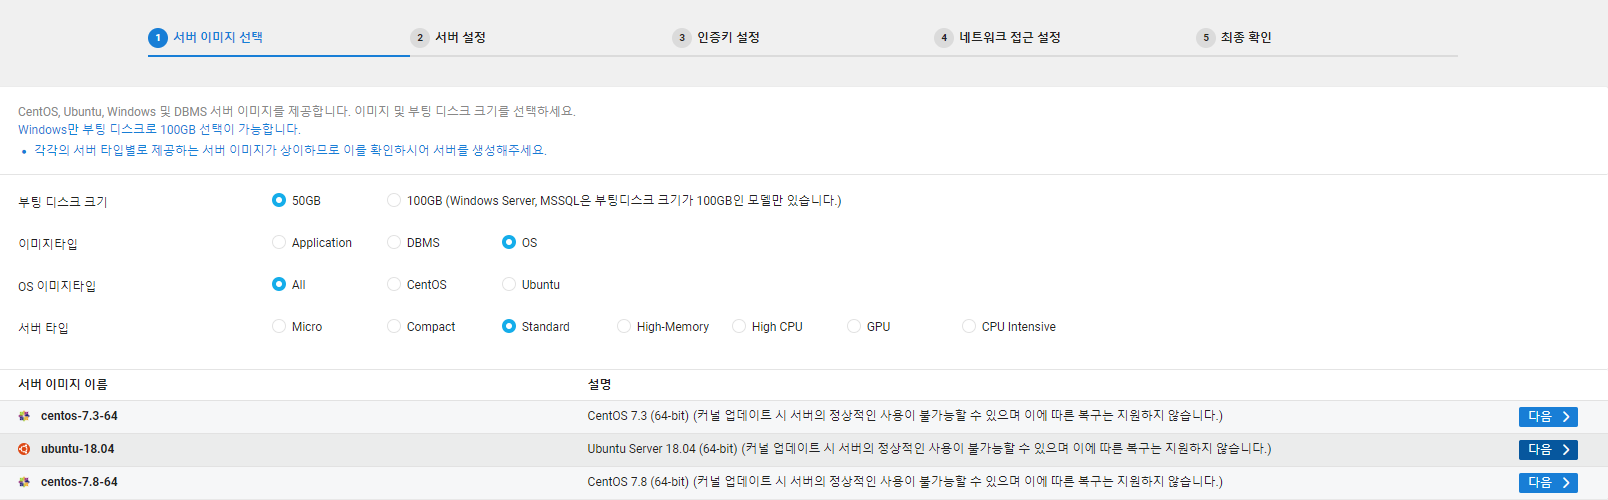The image size is (1608, 500).
Task: Click step 2 number circle icon
Action: [x=420, y=38]
